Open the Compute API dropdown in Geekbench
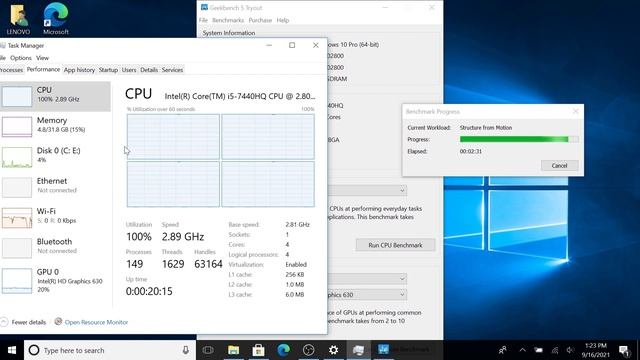 pyautogui.click(x=367, y=279)
